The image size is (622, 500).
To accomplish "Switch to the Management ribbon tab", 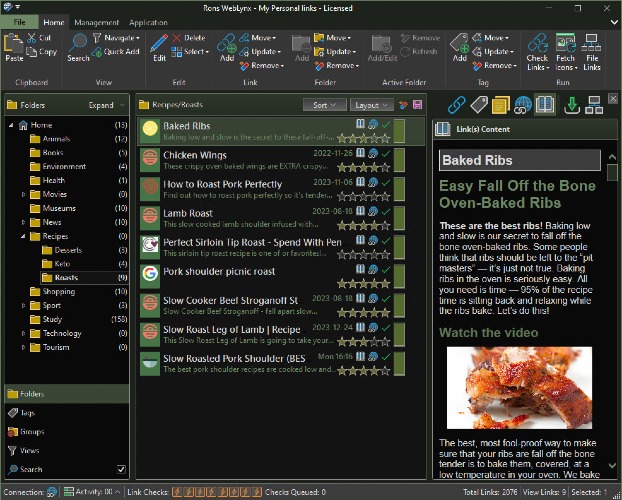I will pyautogui.click(x=97, y=23).
